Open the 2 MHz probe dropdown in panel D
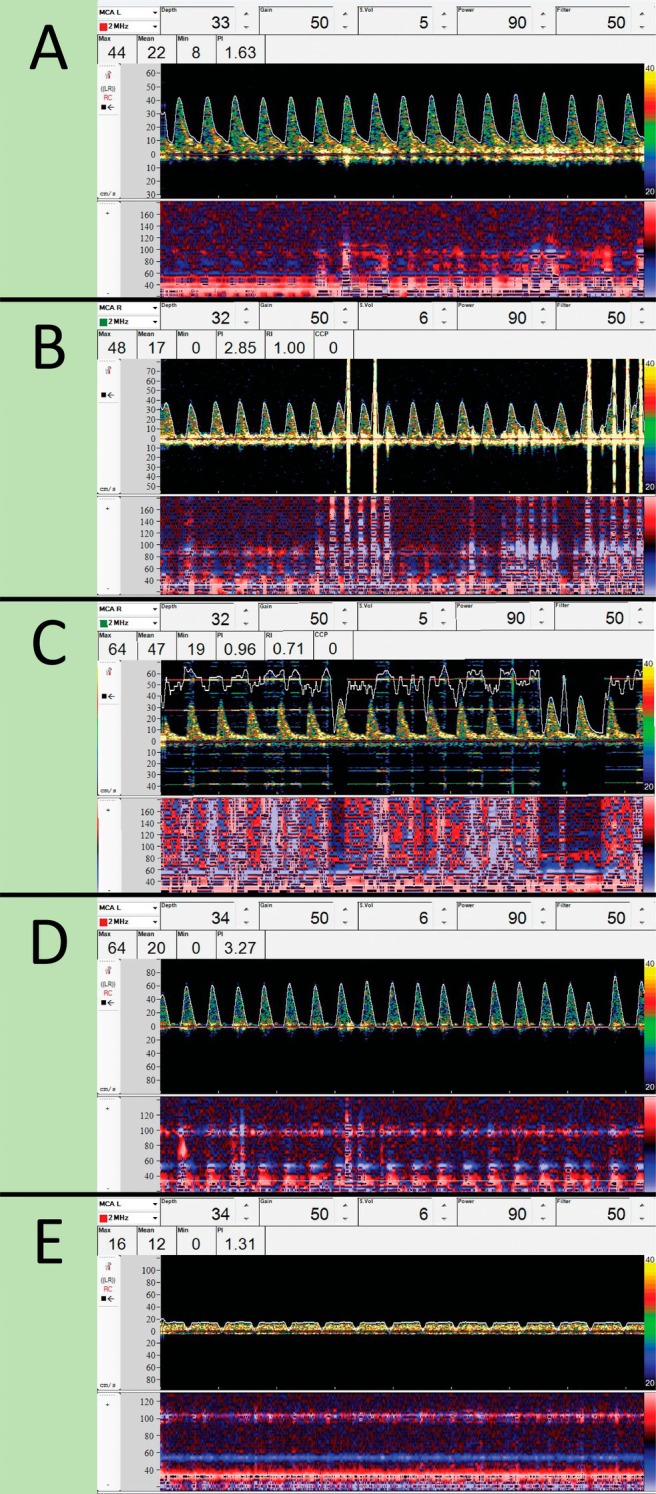 (x=153, y=922)
